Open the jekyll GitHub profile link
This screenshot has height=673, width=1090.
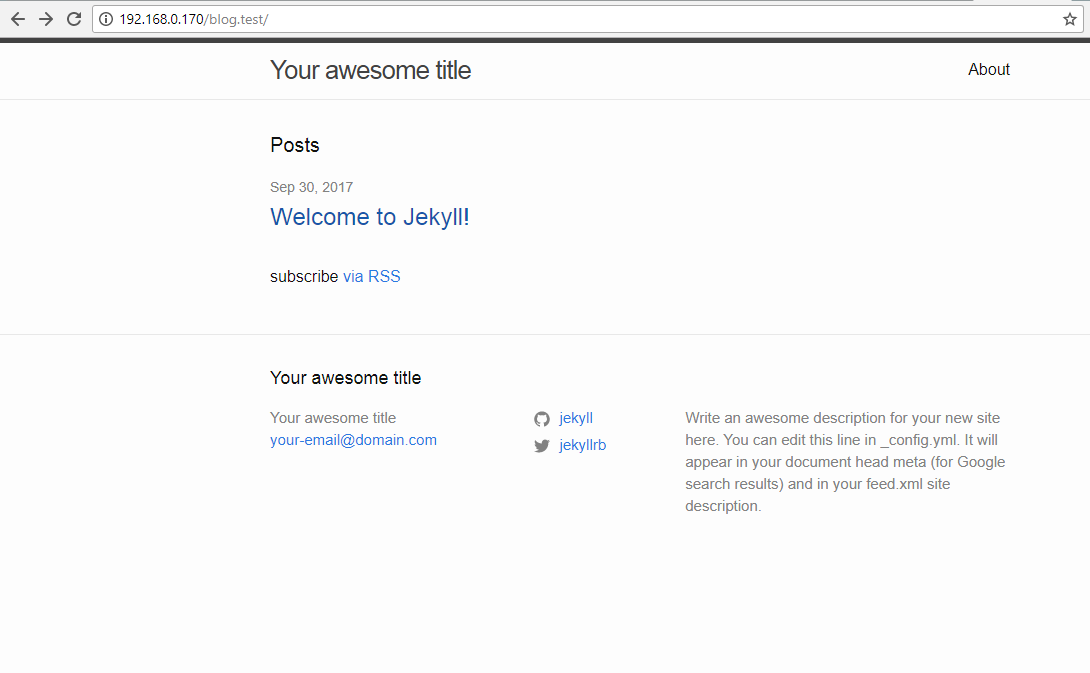(576, 418)
